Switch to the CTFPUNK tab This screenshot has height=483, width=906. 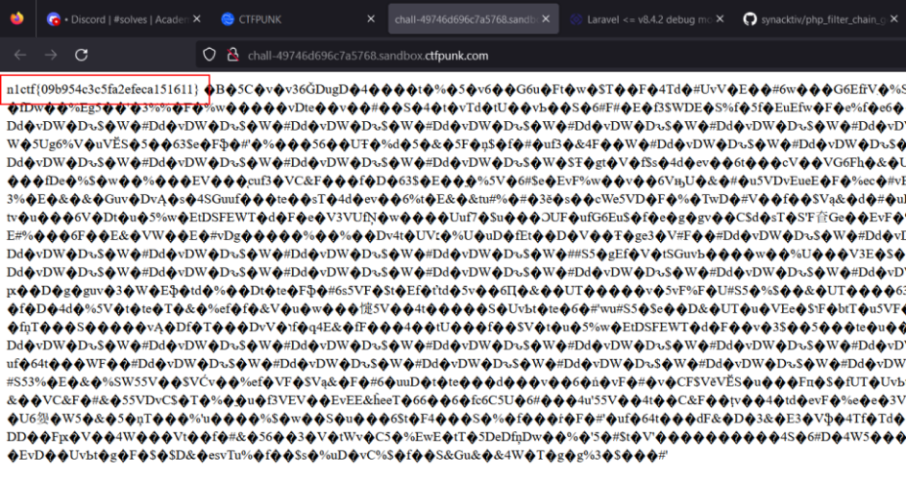(x=298, y=19)
